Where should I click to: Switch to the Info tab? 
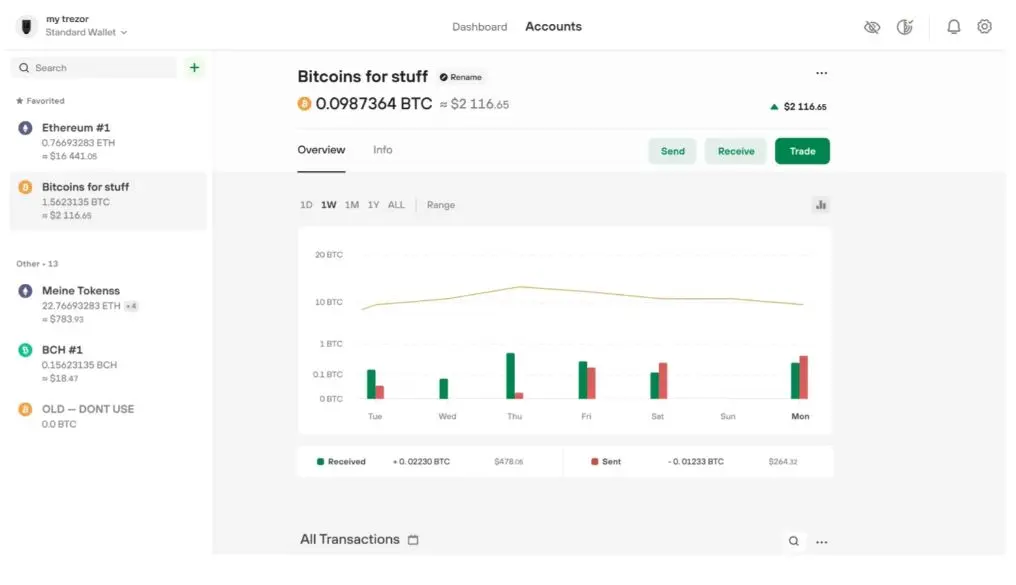pos(382,150)
